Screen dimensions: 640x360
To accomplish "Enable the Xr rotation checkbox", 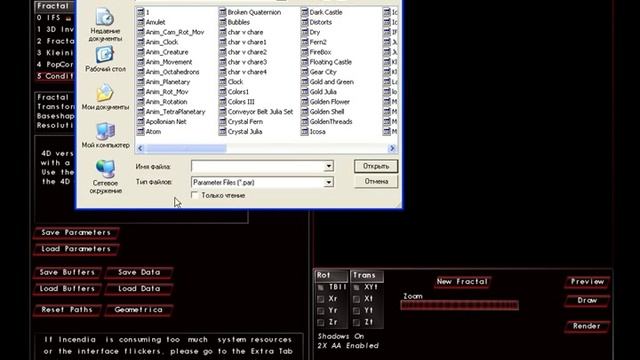I will [321, 299].
